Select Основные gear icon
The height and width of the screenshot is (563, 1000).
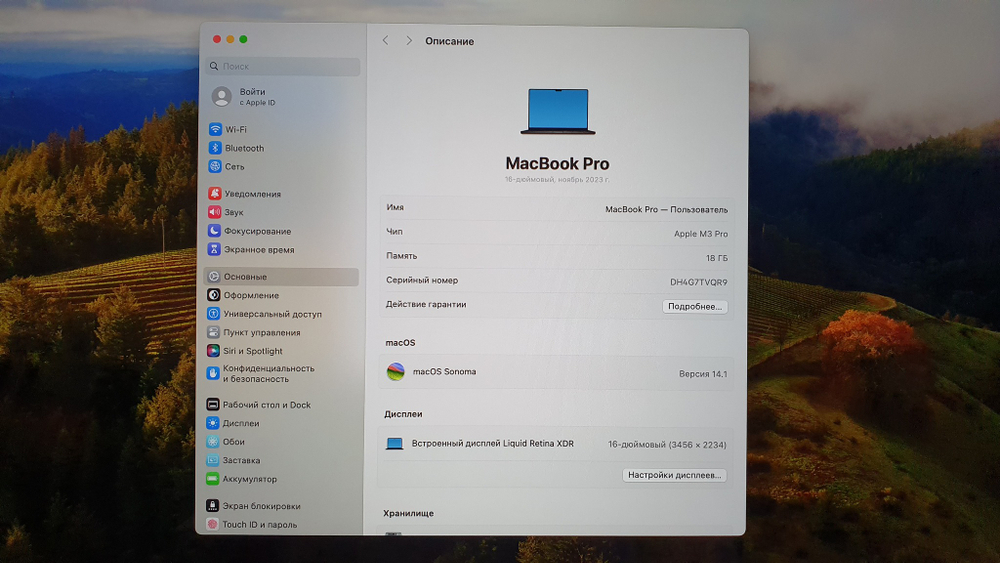pos(214,277)
